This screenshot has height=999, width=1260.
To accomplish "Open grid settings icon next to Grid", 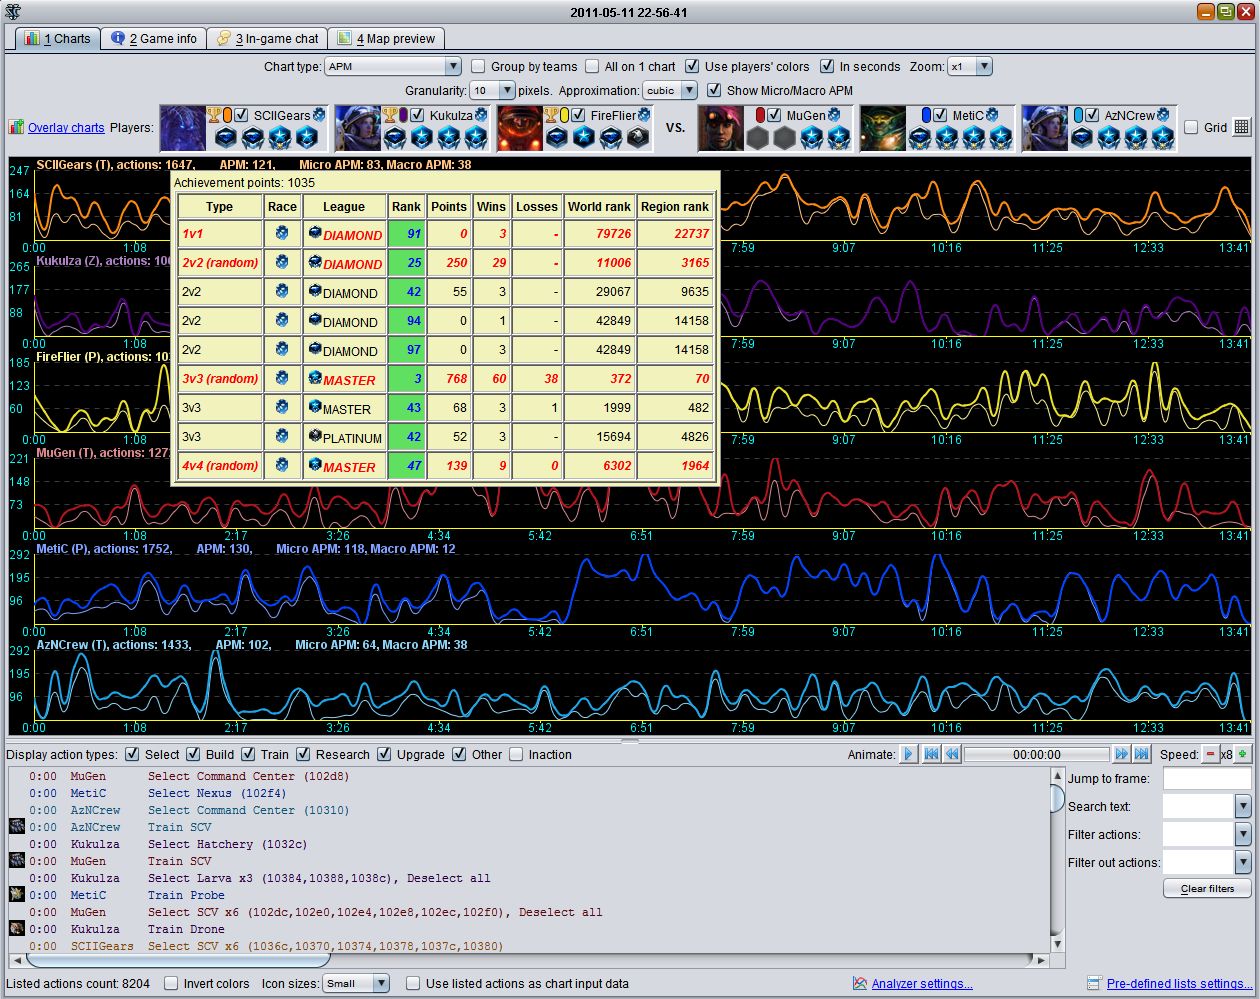I will pyautogui.click(x=1241, y=127).
